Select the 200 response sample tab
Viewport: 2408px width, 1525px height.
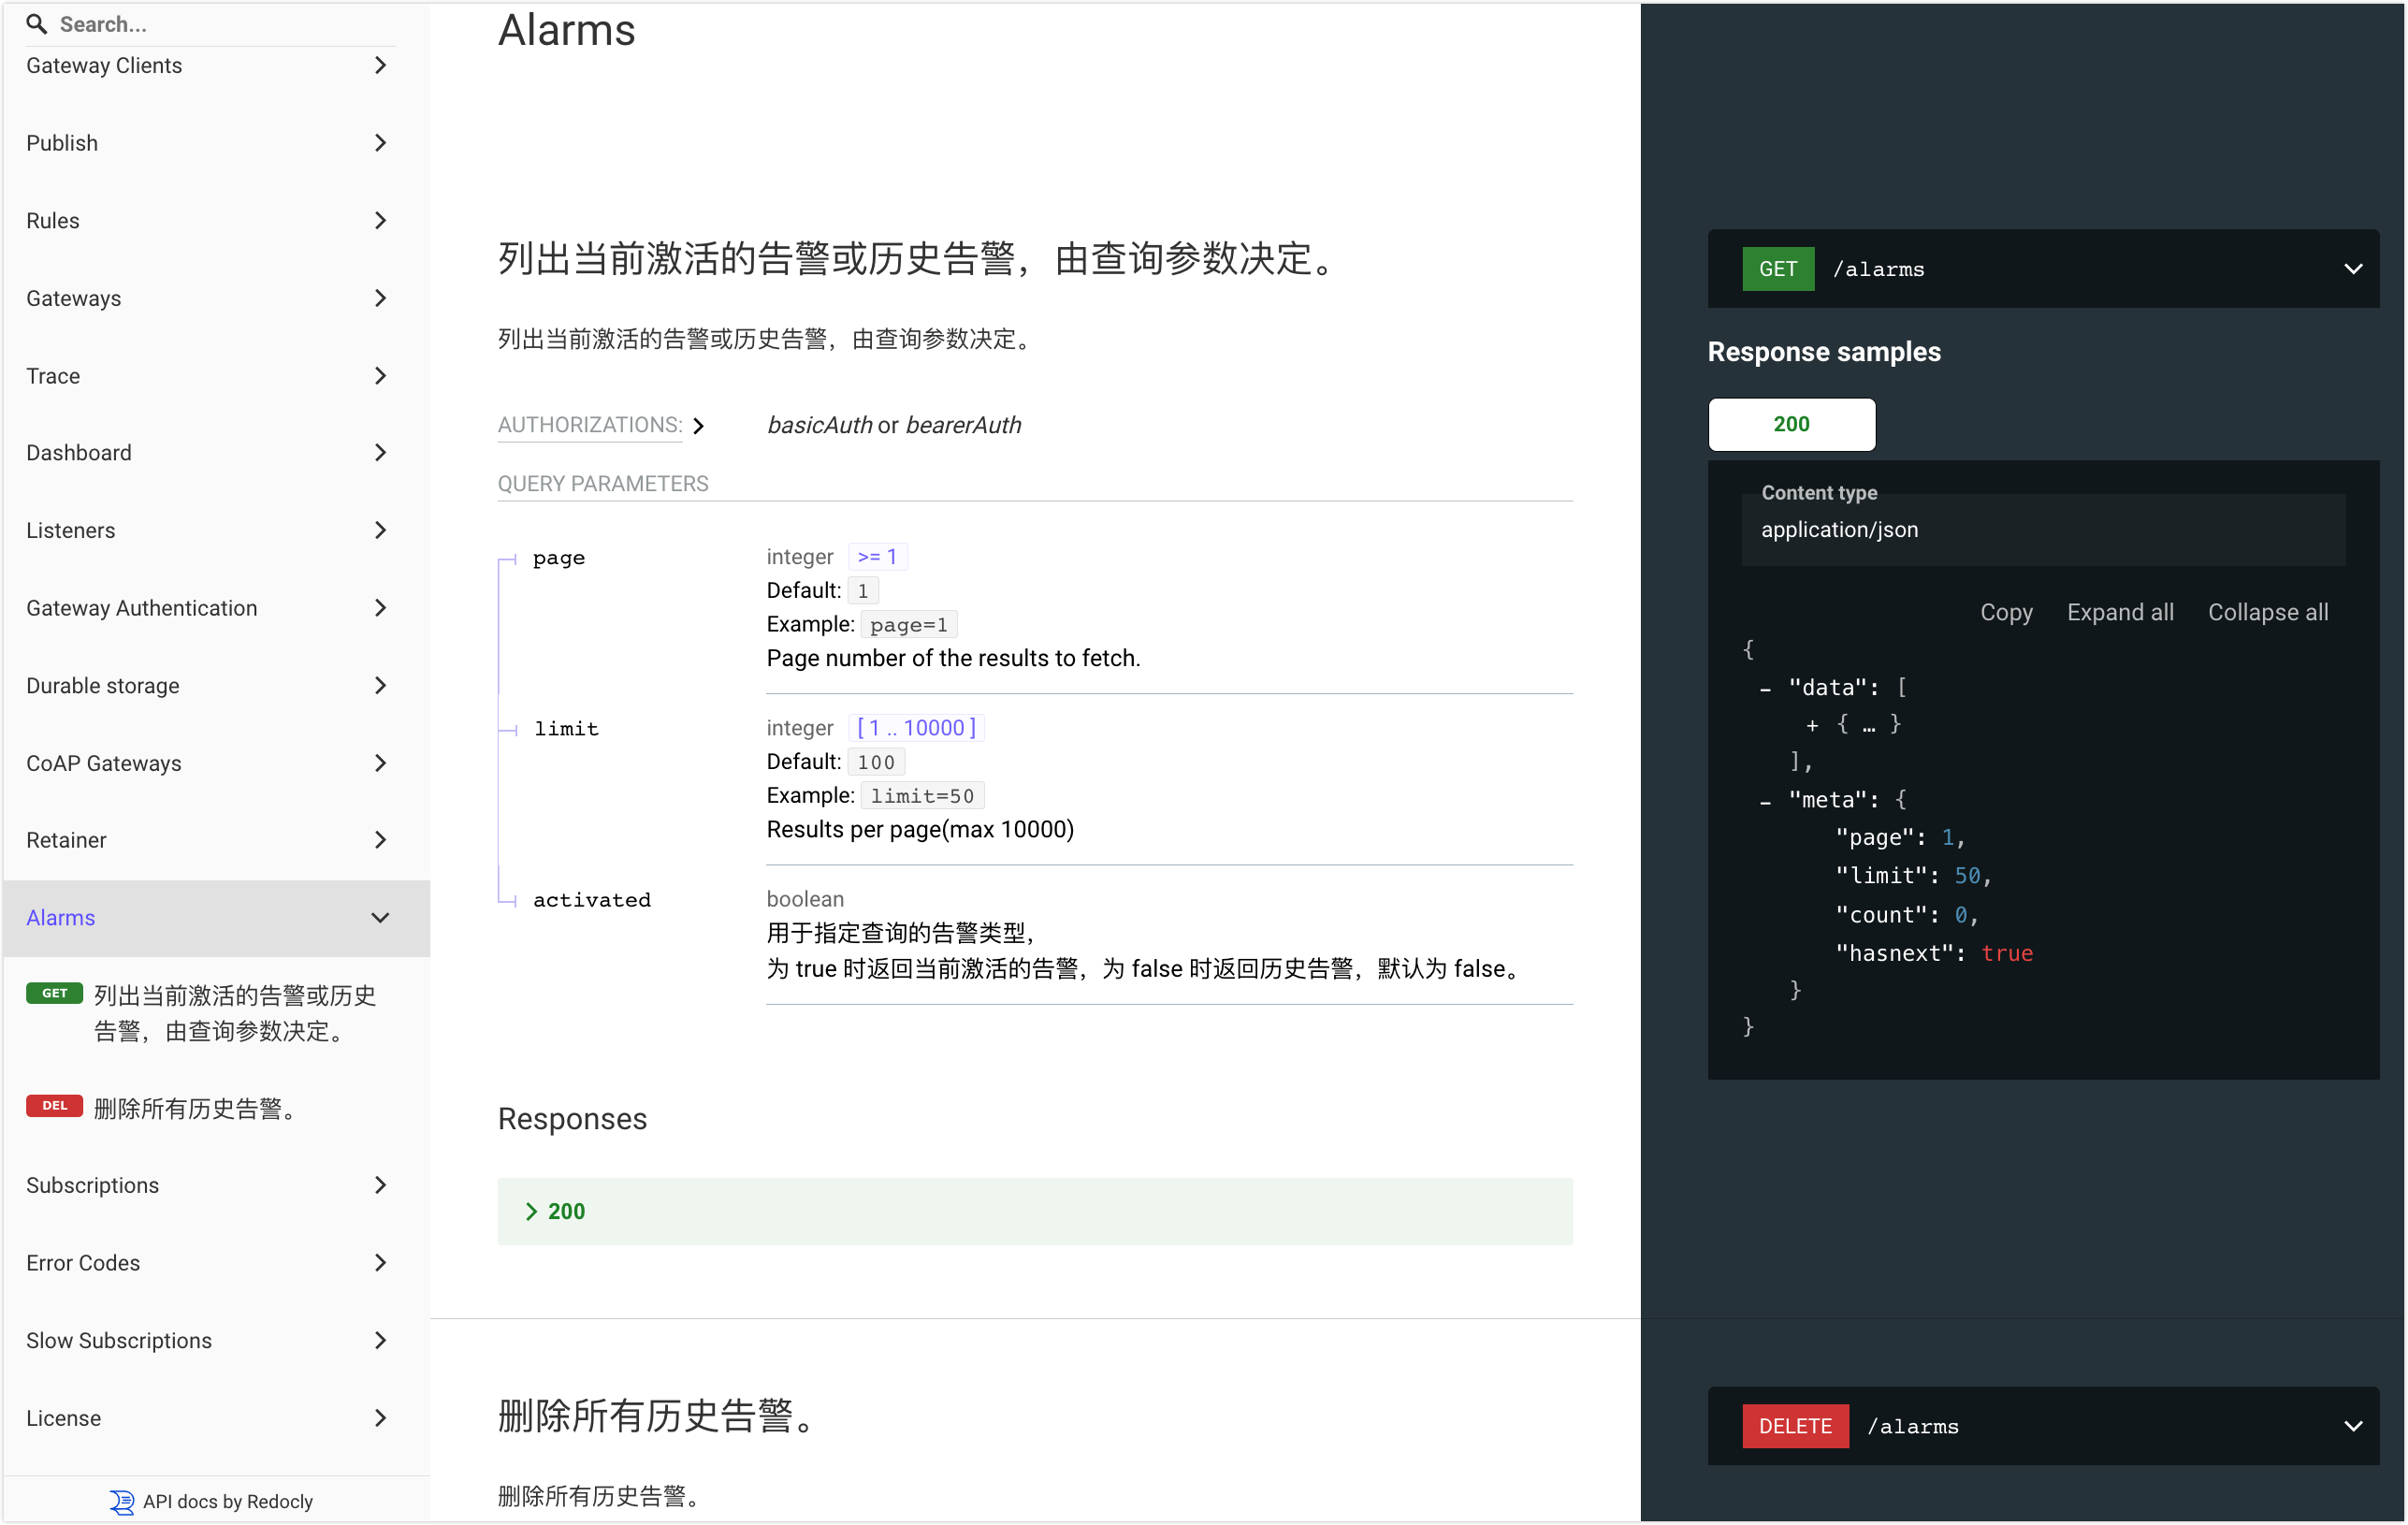(1791, 424)
